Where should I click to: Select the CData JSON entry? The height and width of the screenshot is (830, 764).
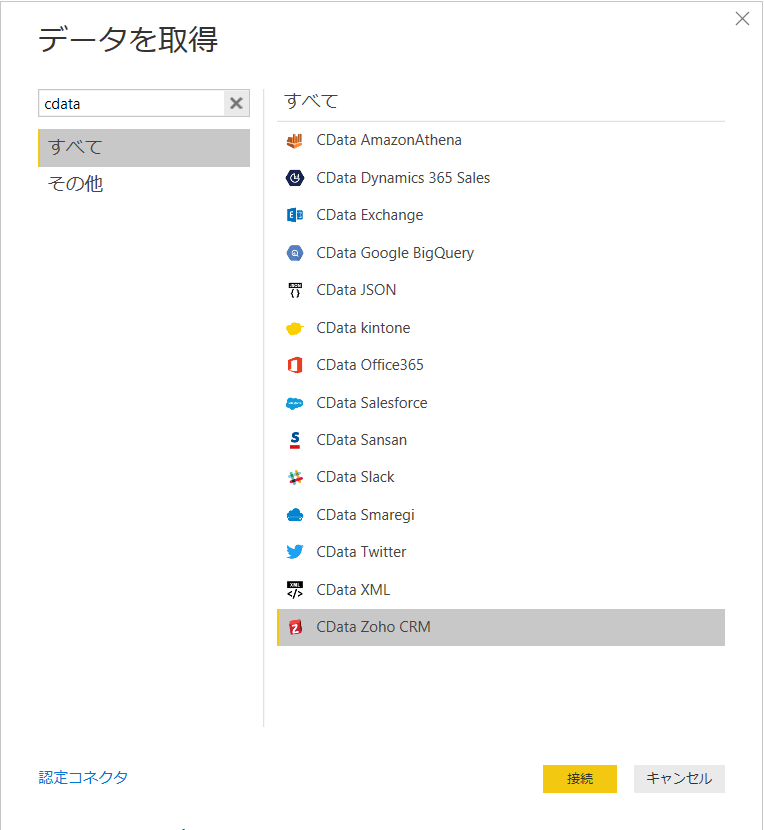pos(501,290)
